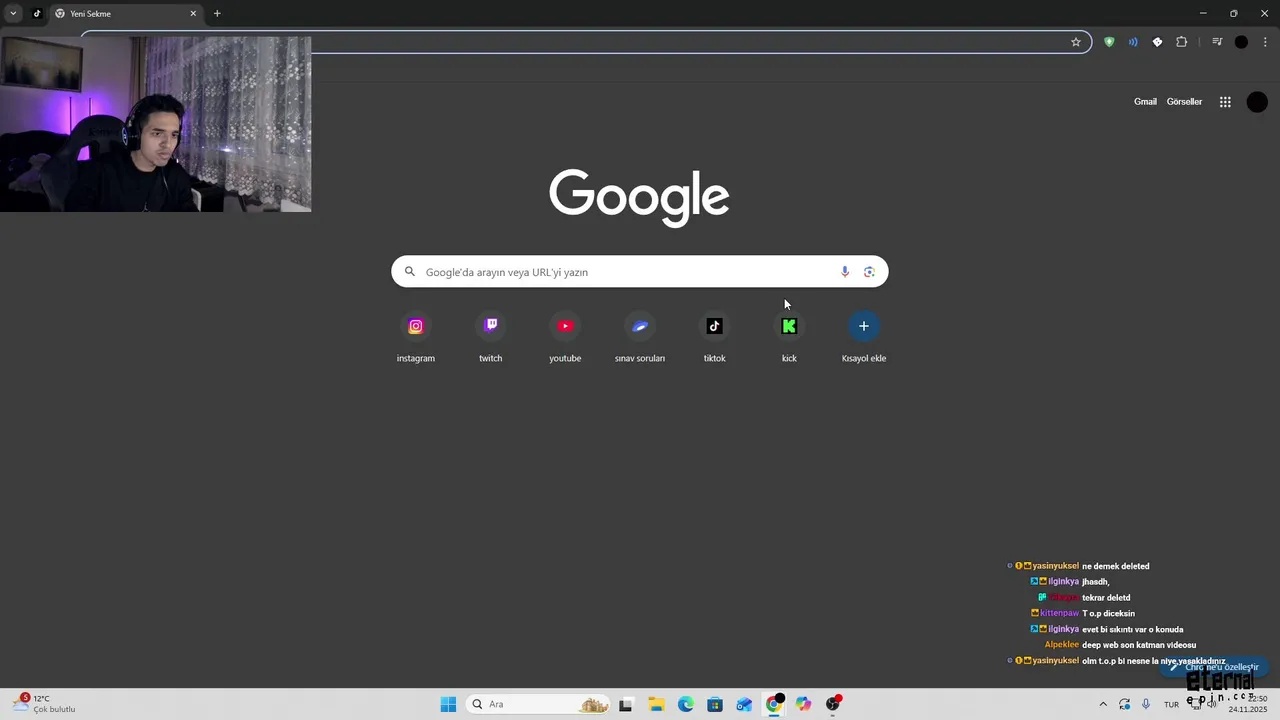The height and width of the screenshot is (720, 1280).
Task: Open File Explorer from the taskbar
Action: pos(656,704)
